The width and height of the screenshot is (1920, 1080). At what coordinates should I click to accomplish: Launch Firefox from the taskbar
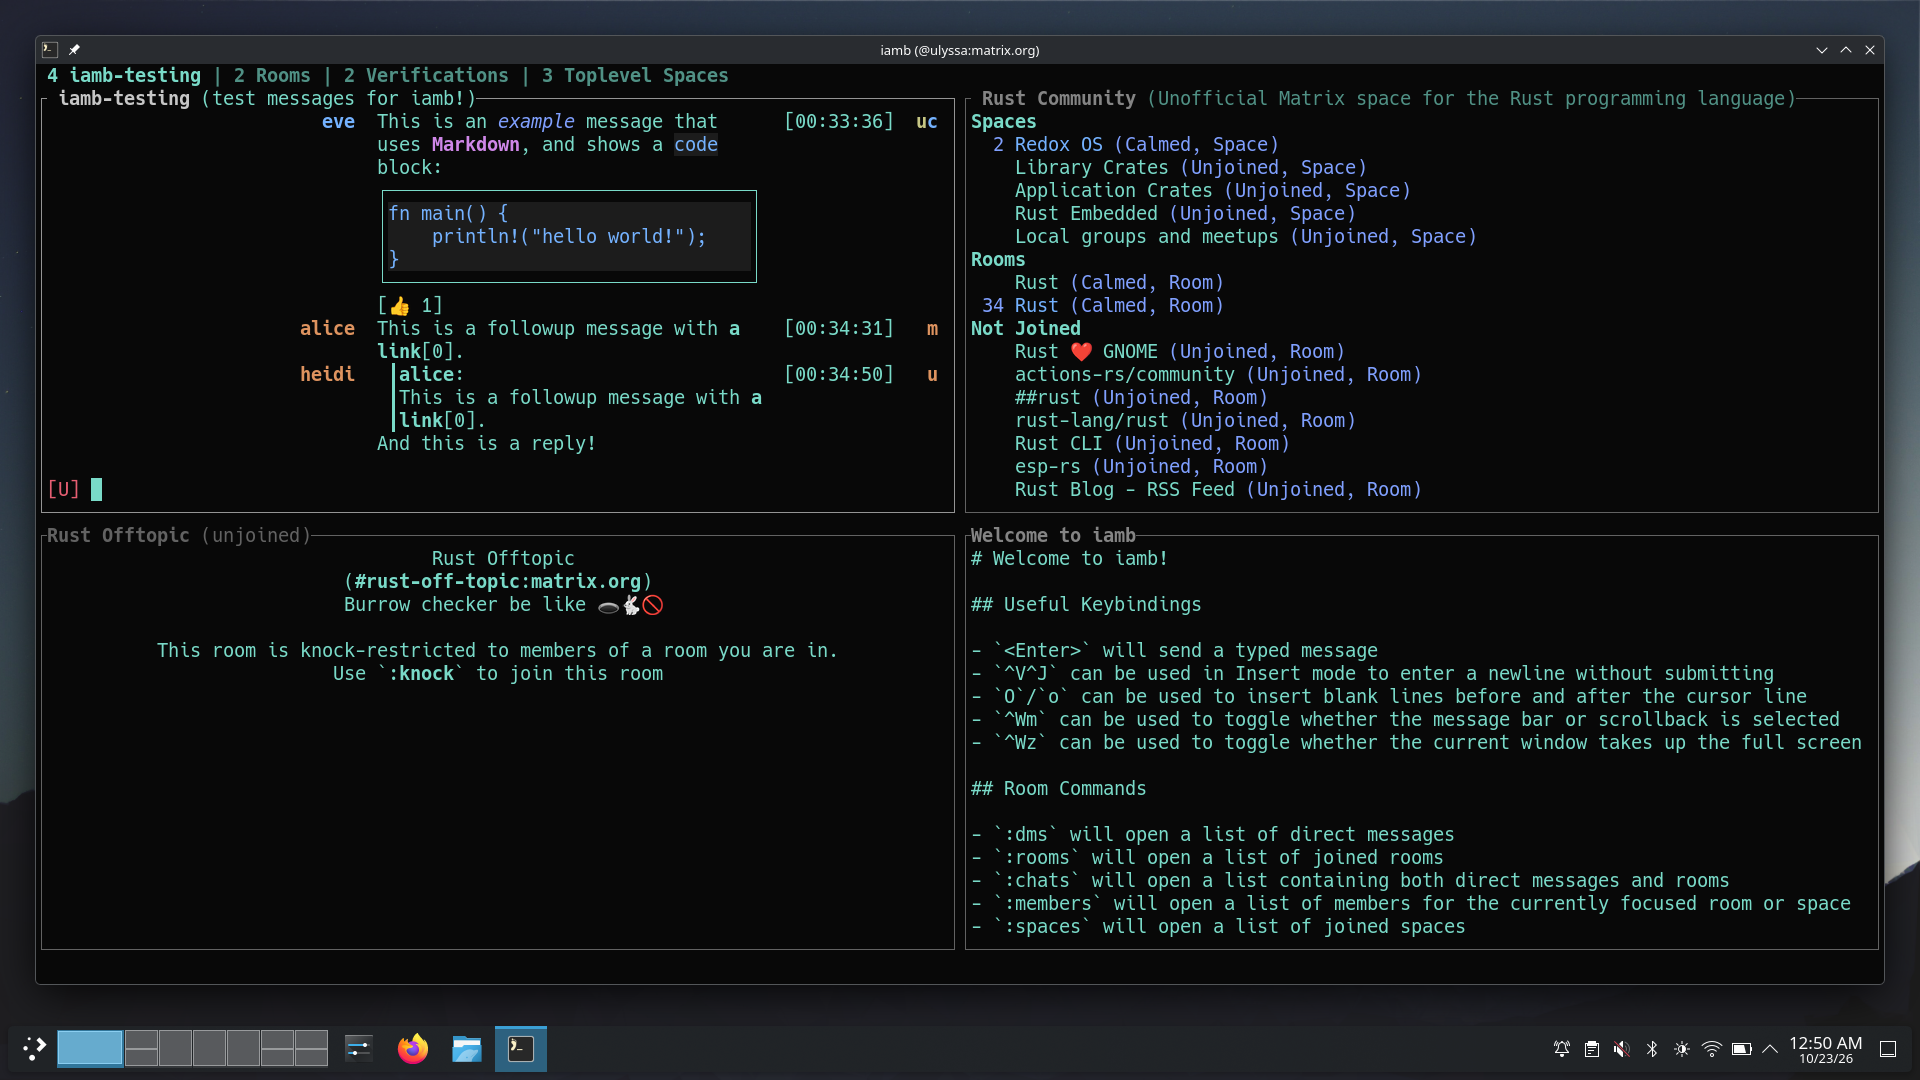click(413, 1048)
